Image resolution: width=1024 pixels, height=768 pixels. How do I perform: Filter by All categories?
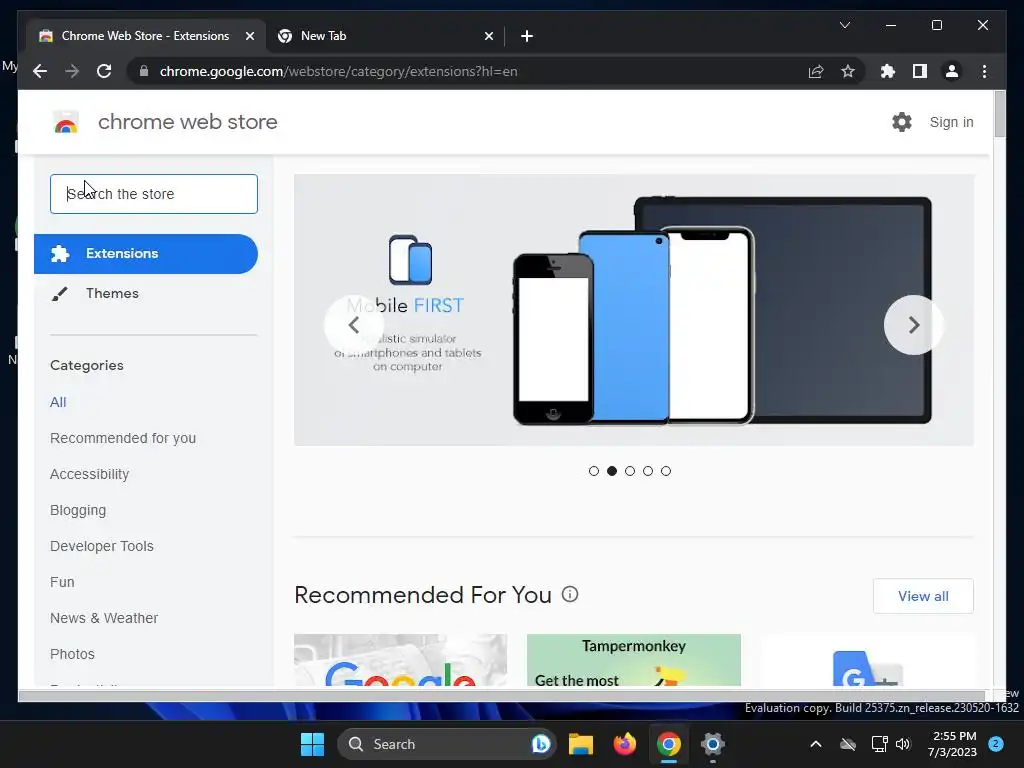coord(58,402)
